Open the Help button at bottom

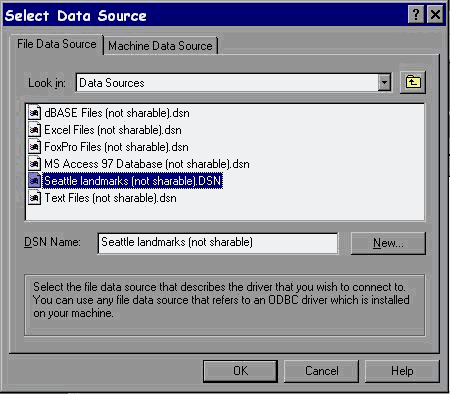click(402, 371)
